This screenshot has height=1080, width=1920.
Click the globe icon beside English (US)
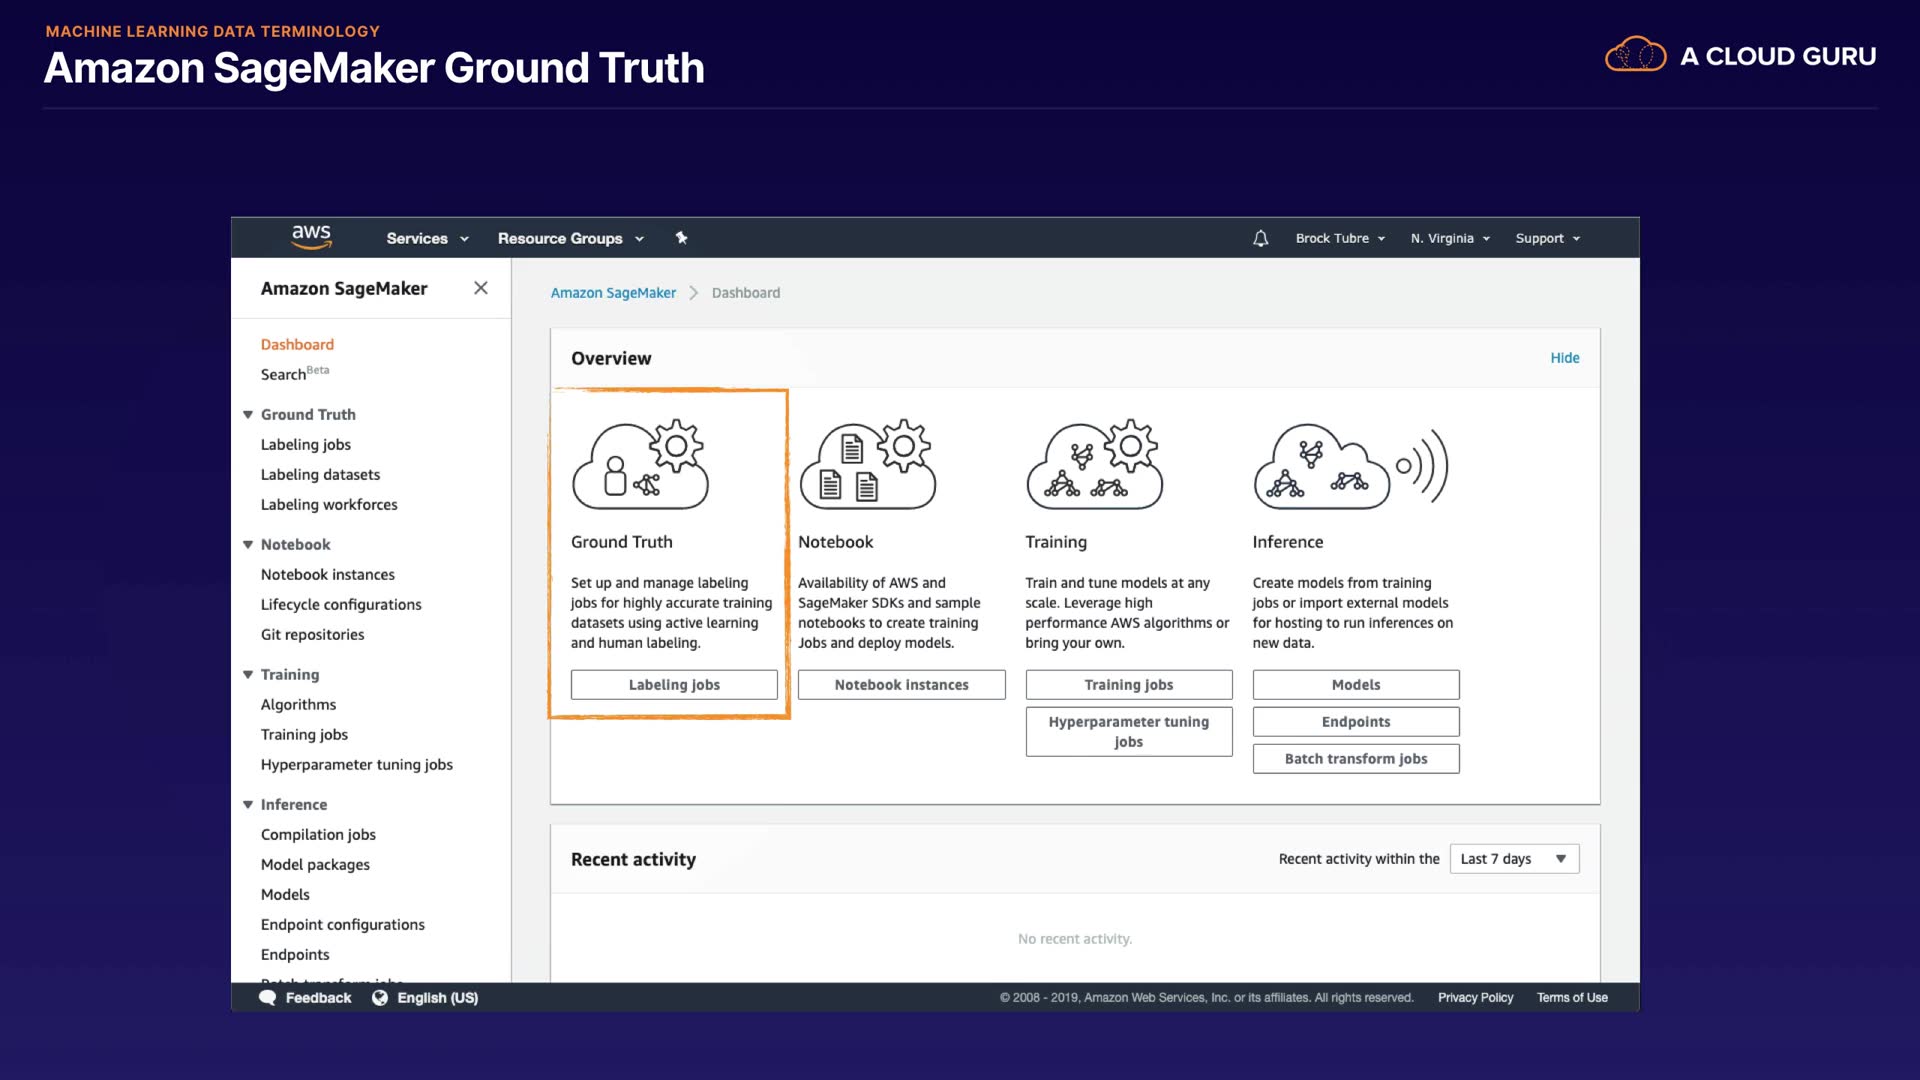click(380, 998)
